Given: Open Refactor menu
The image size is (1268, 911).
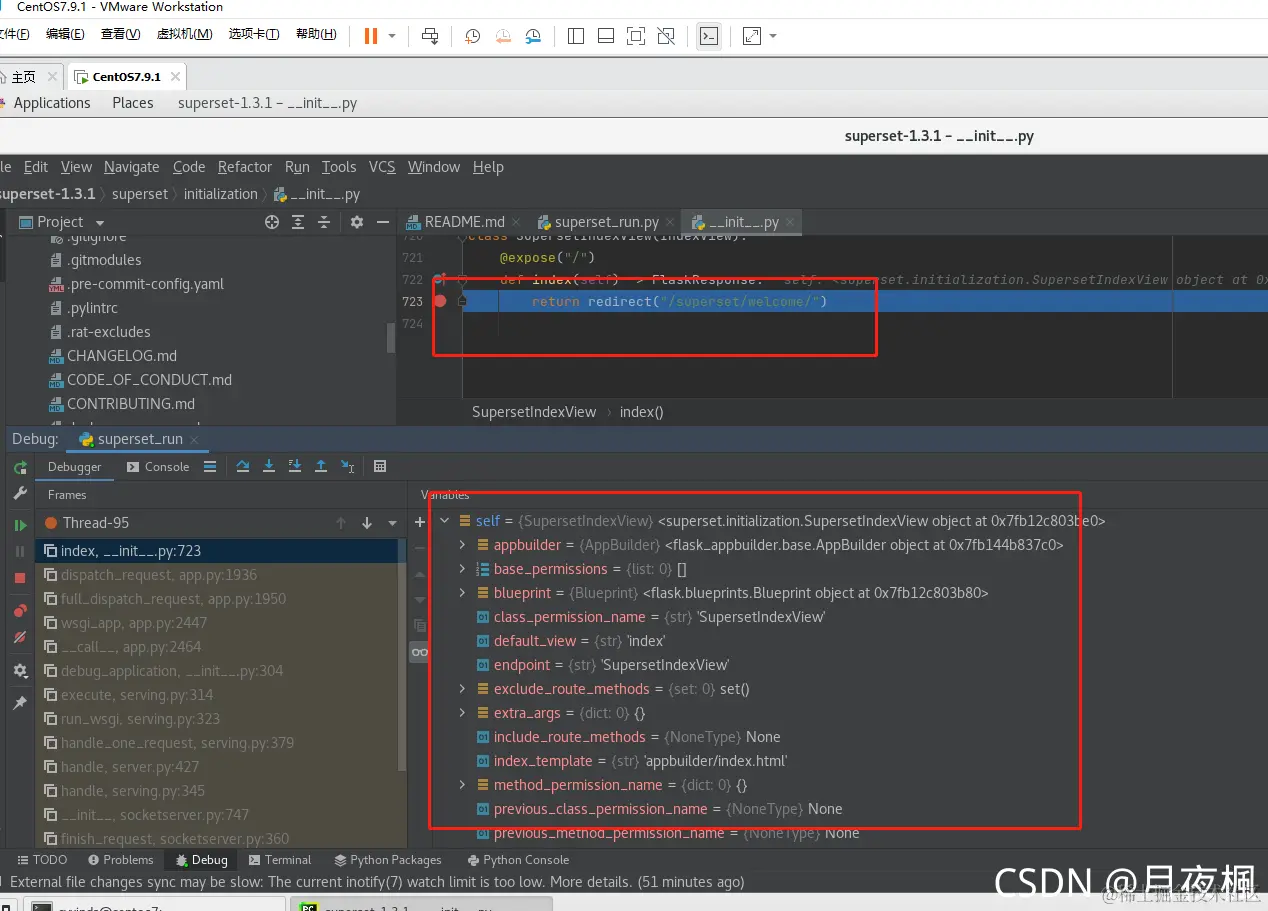Looking at the screenshot, I should point(245,167).
